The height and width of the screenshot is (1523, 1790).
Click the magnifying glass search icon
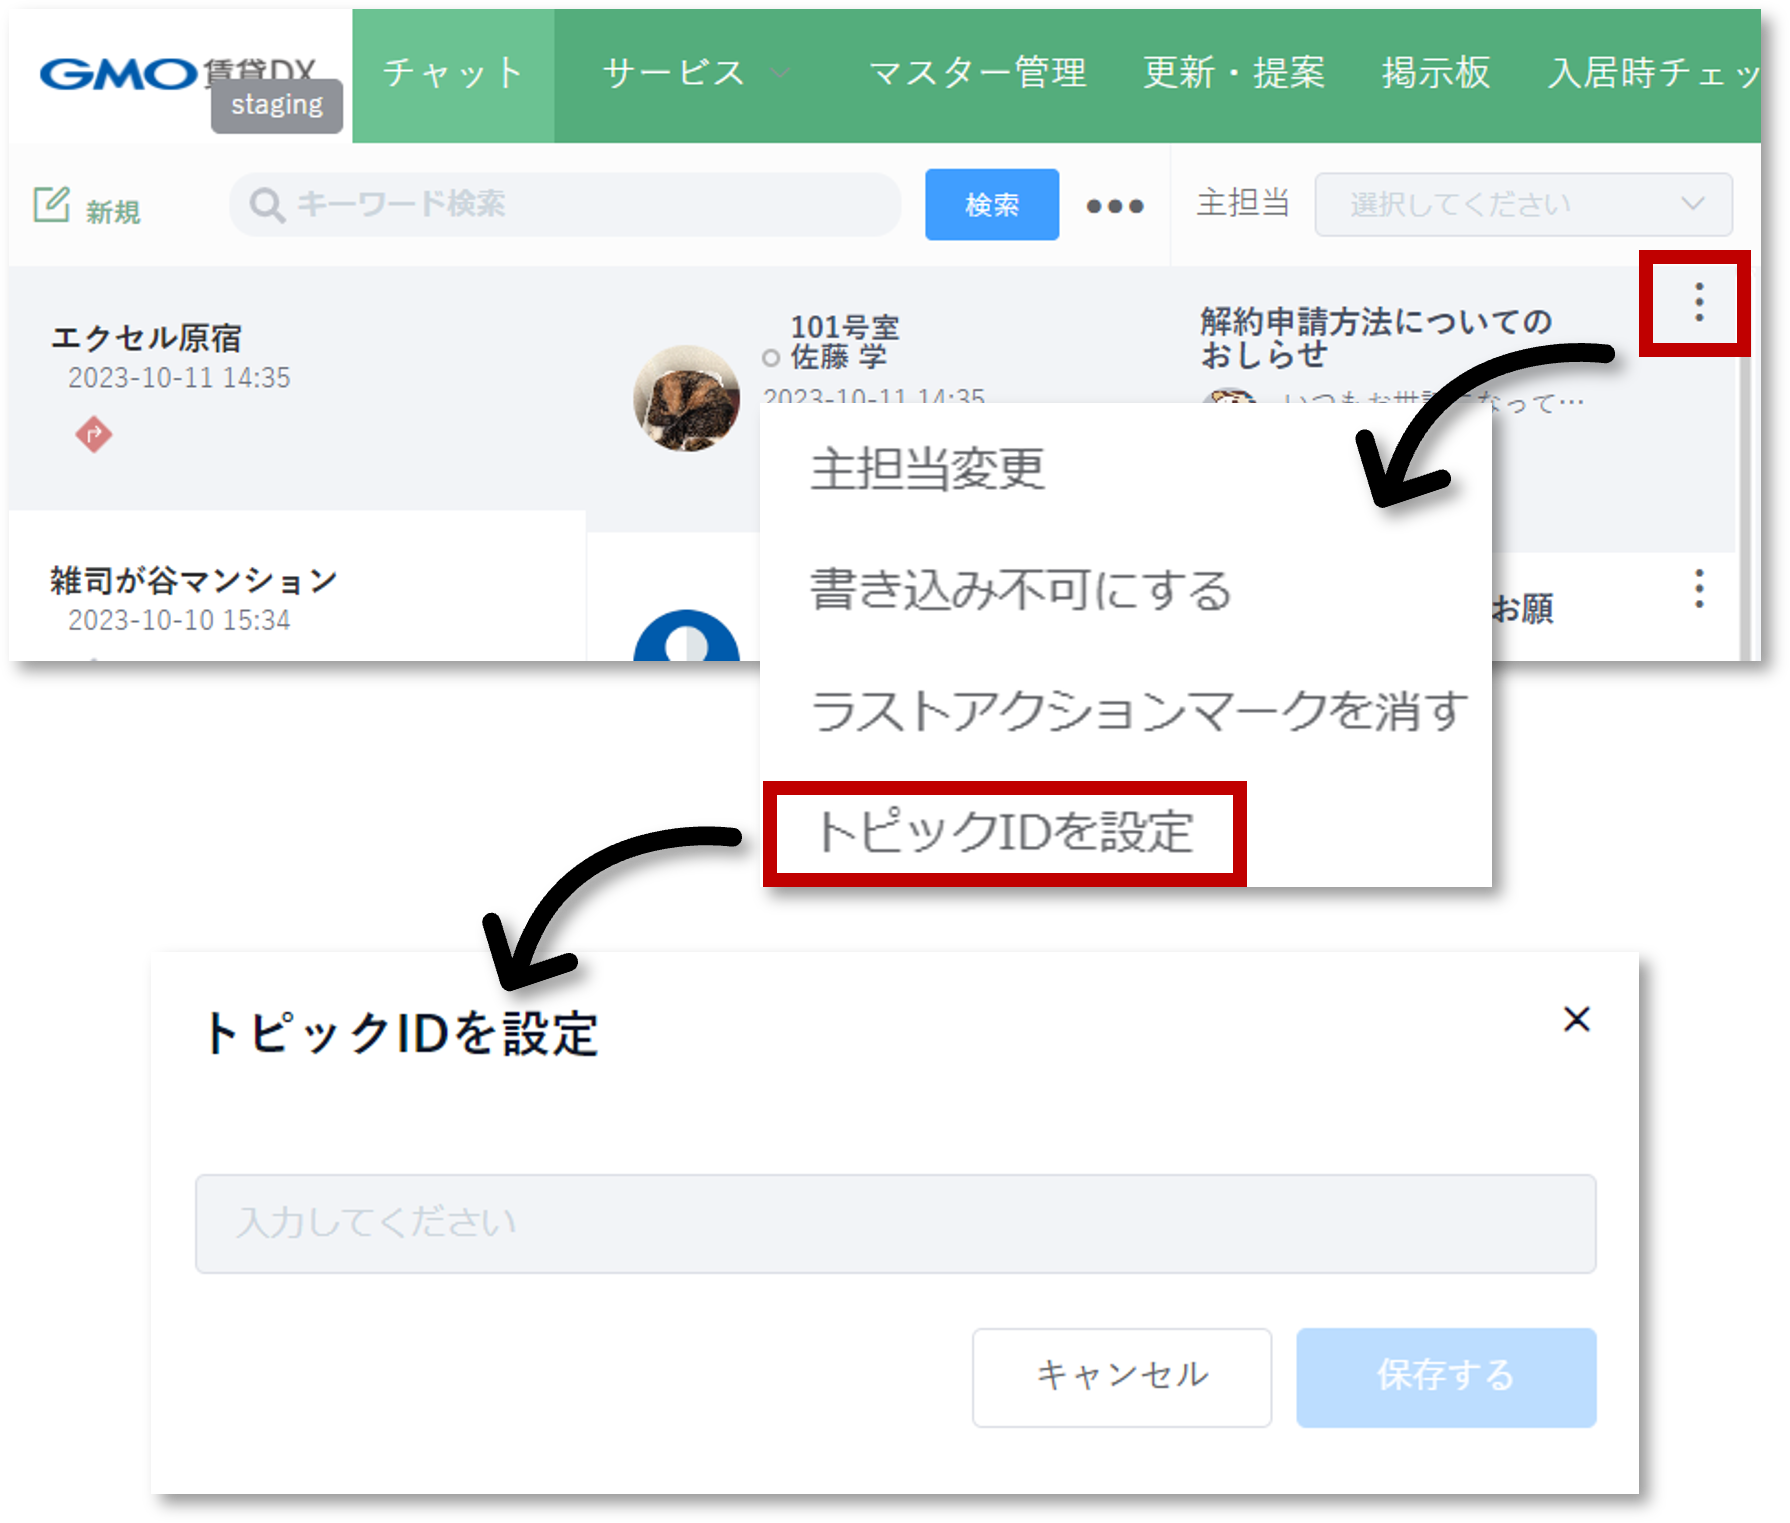coord(265,205)
